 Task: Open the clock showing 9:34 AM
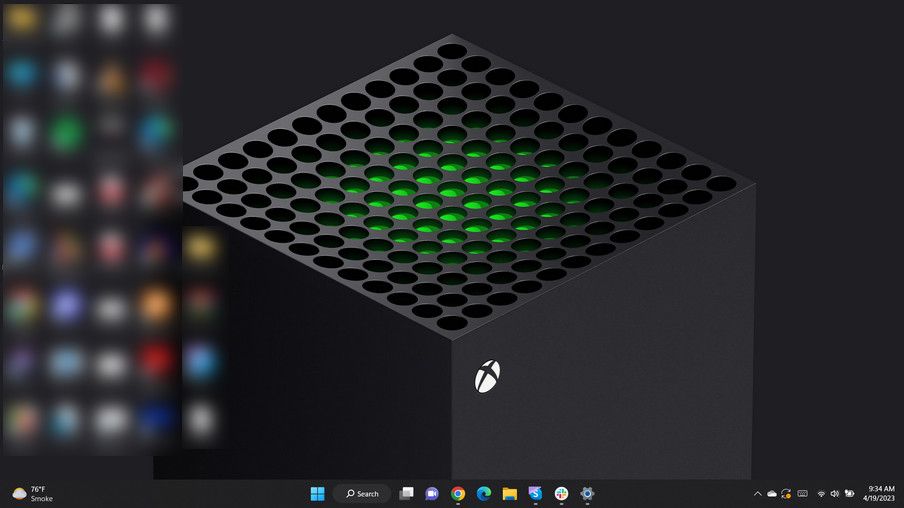click(x=880, y=494)
